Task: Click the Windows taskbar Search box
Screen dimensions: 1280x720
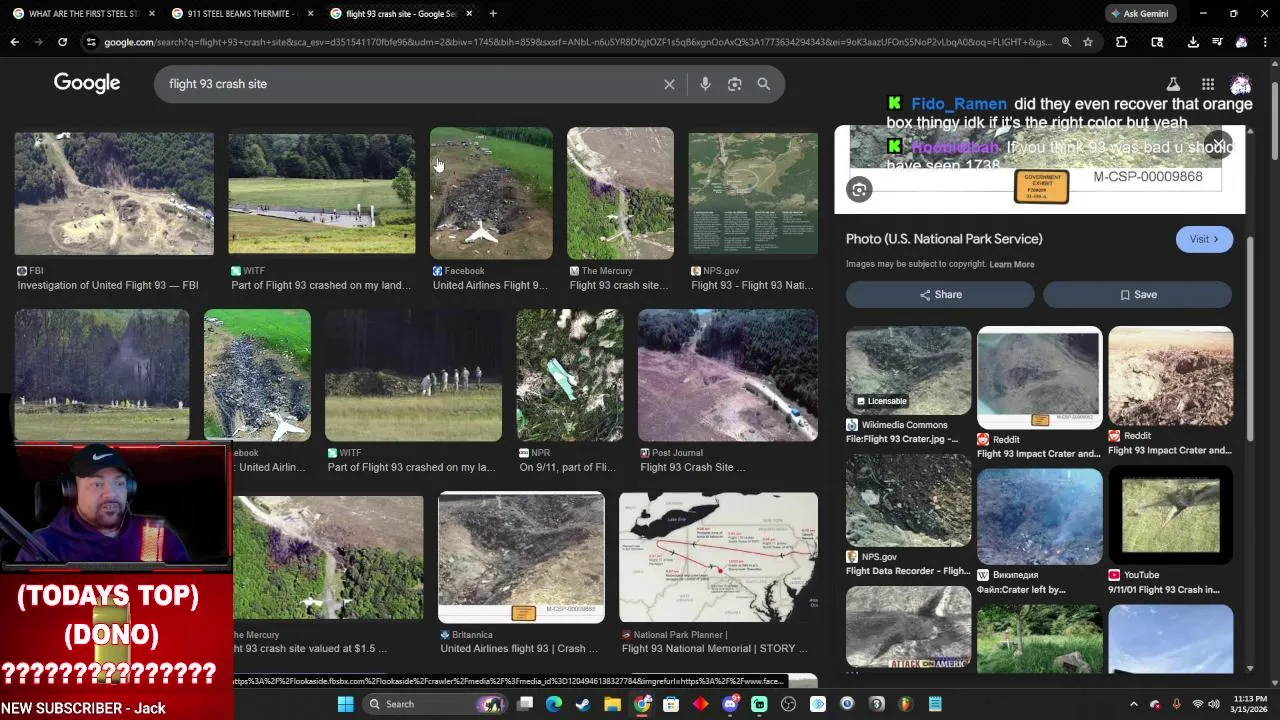Action: tap(436, 704)
